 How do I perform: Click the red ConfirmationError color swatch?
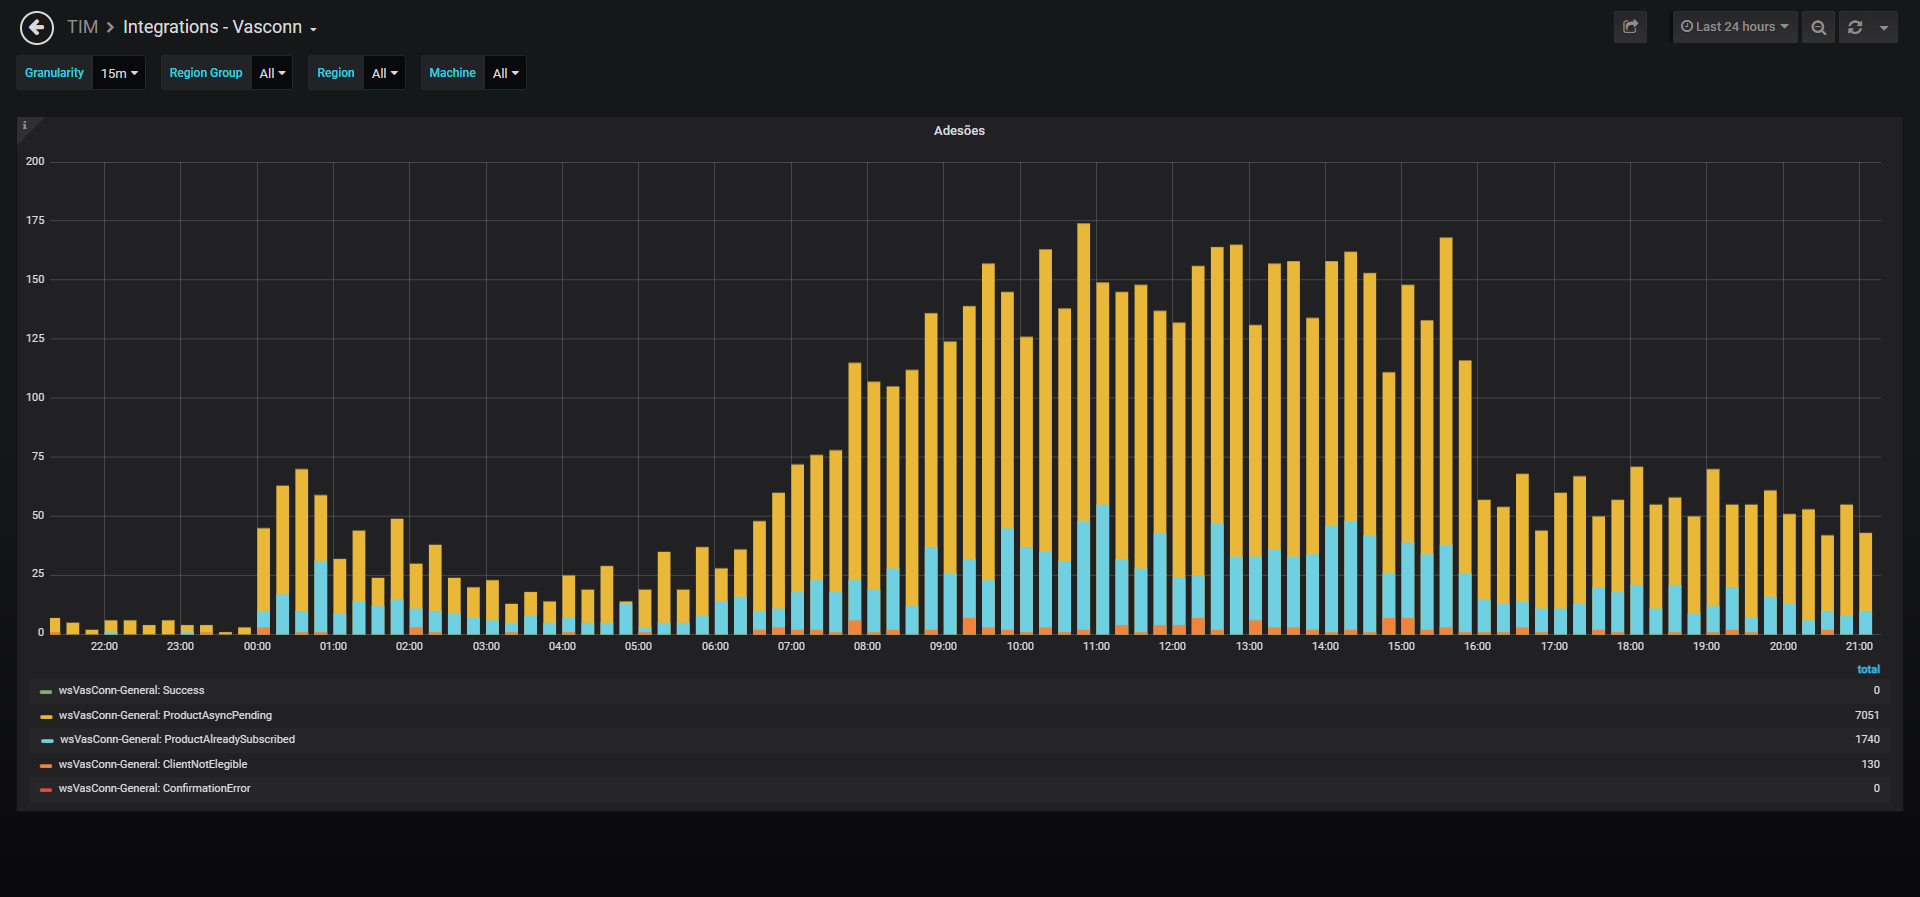click(x=46, y=790)
